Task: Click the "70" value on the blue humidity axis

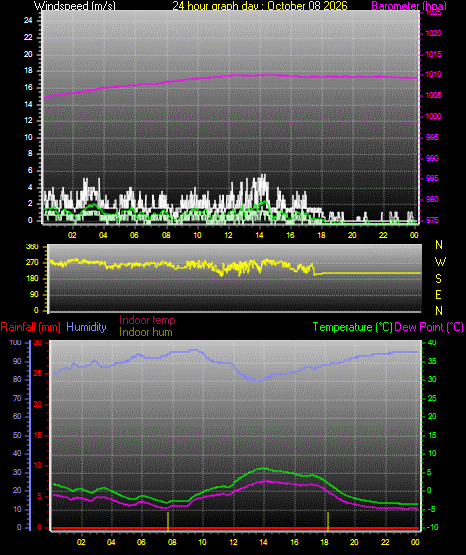Action: click(x=17, y=398)
